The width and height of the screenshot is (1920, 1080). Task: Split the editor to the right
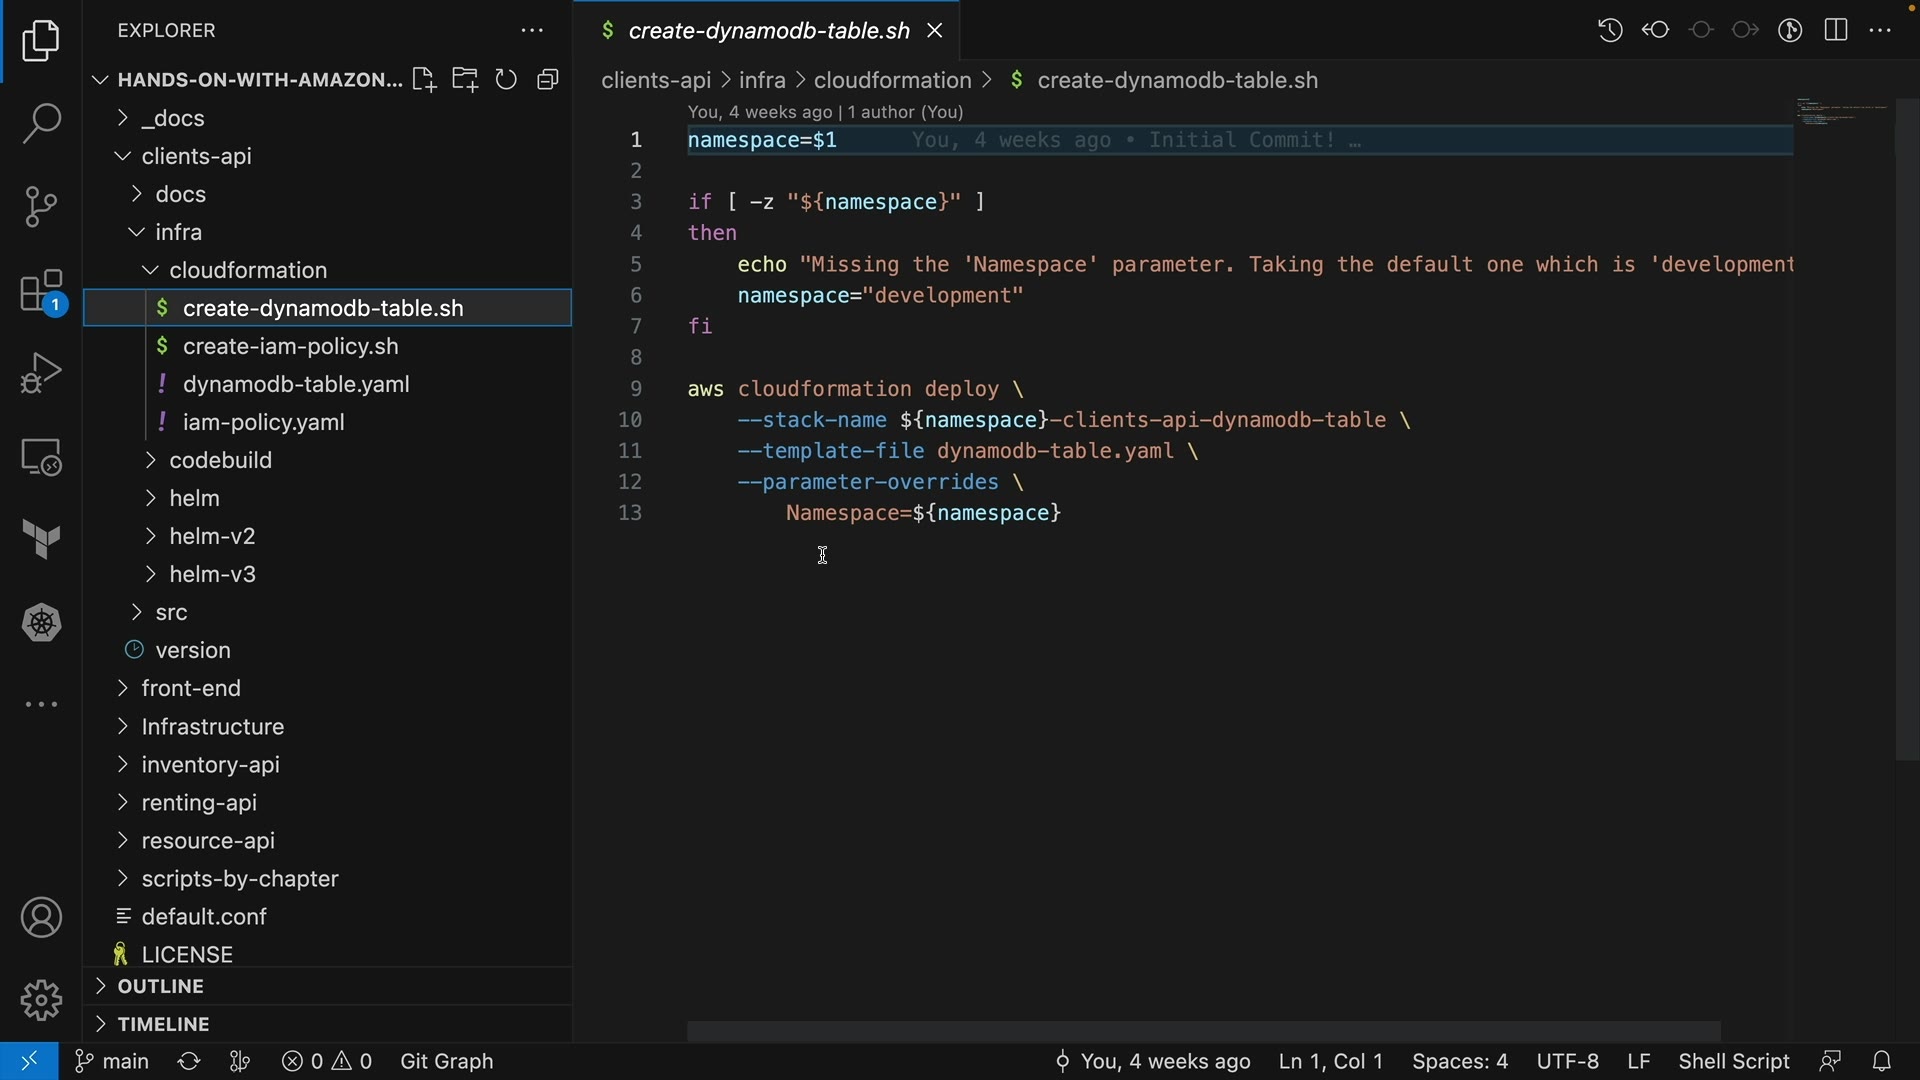(1836, 30)
